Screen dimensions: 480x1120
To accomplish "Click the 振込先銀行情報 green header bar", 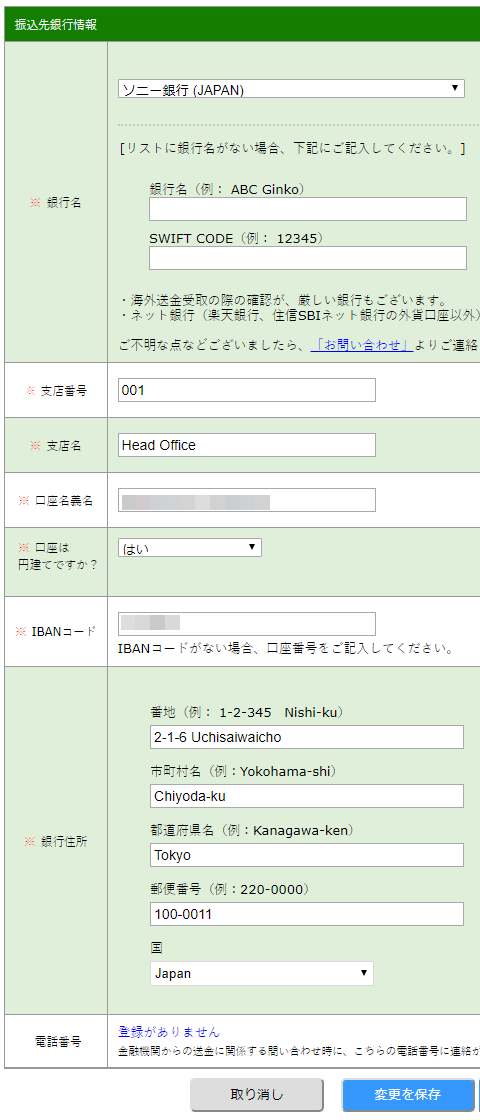I will coord(242,24).
